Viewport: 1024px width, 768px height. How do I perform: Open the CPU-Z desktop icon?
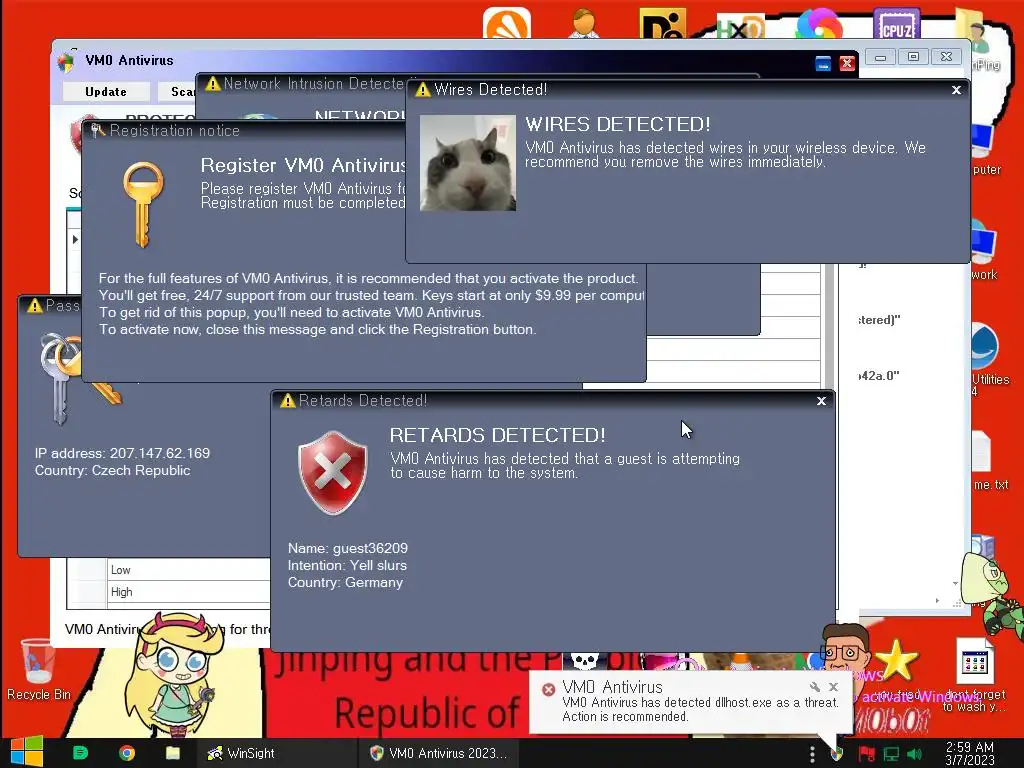tap(897, 24)
